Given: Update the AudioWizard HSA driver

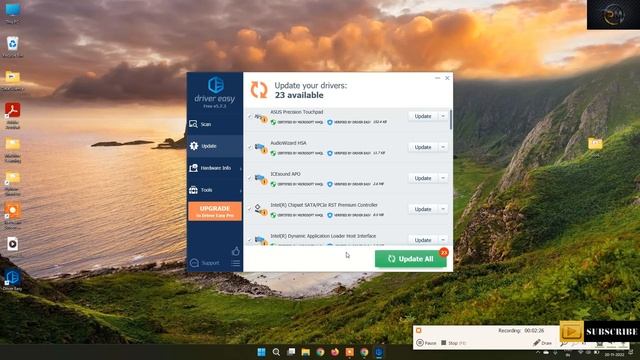Looking at the screenshot, I should [x=423, y=147].
